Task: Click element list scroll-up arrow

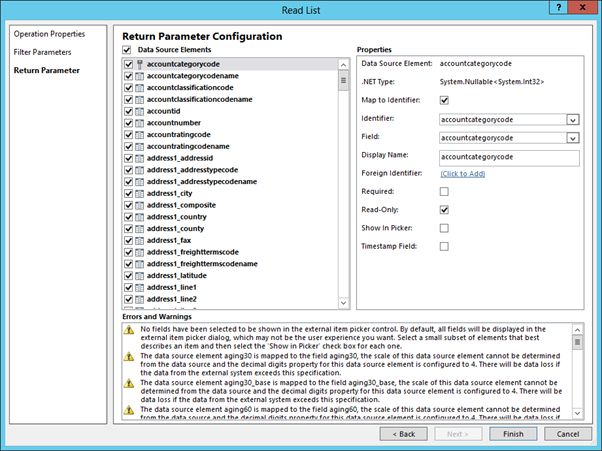Action: point(343,65)
